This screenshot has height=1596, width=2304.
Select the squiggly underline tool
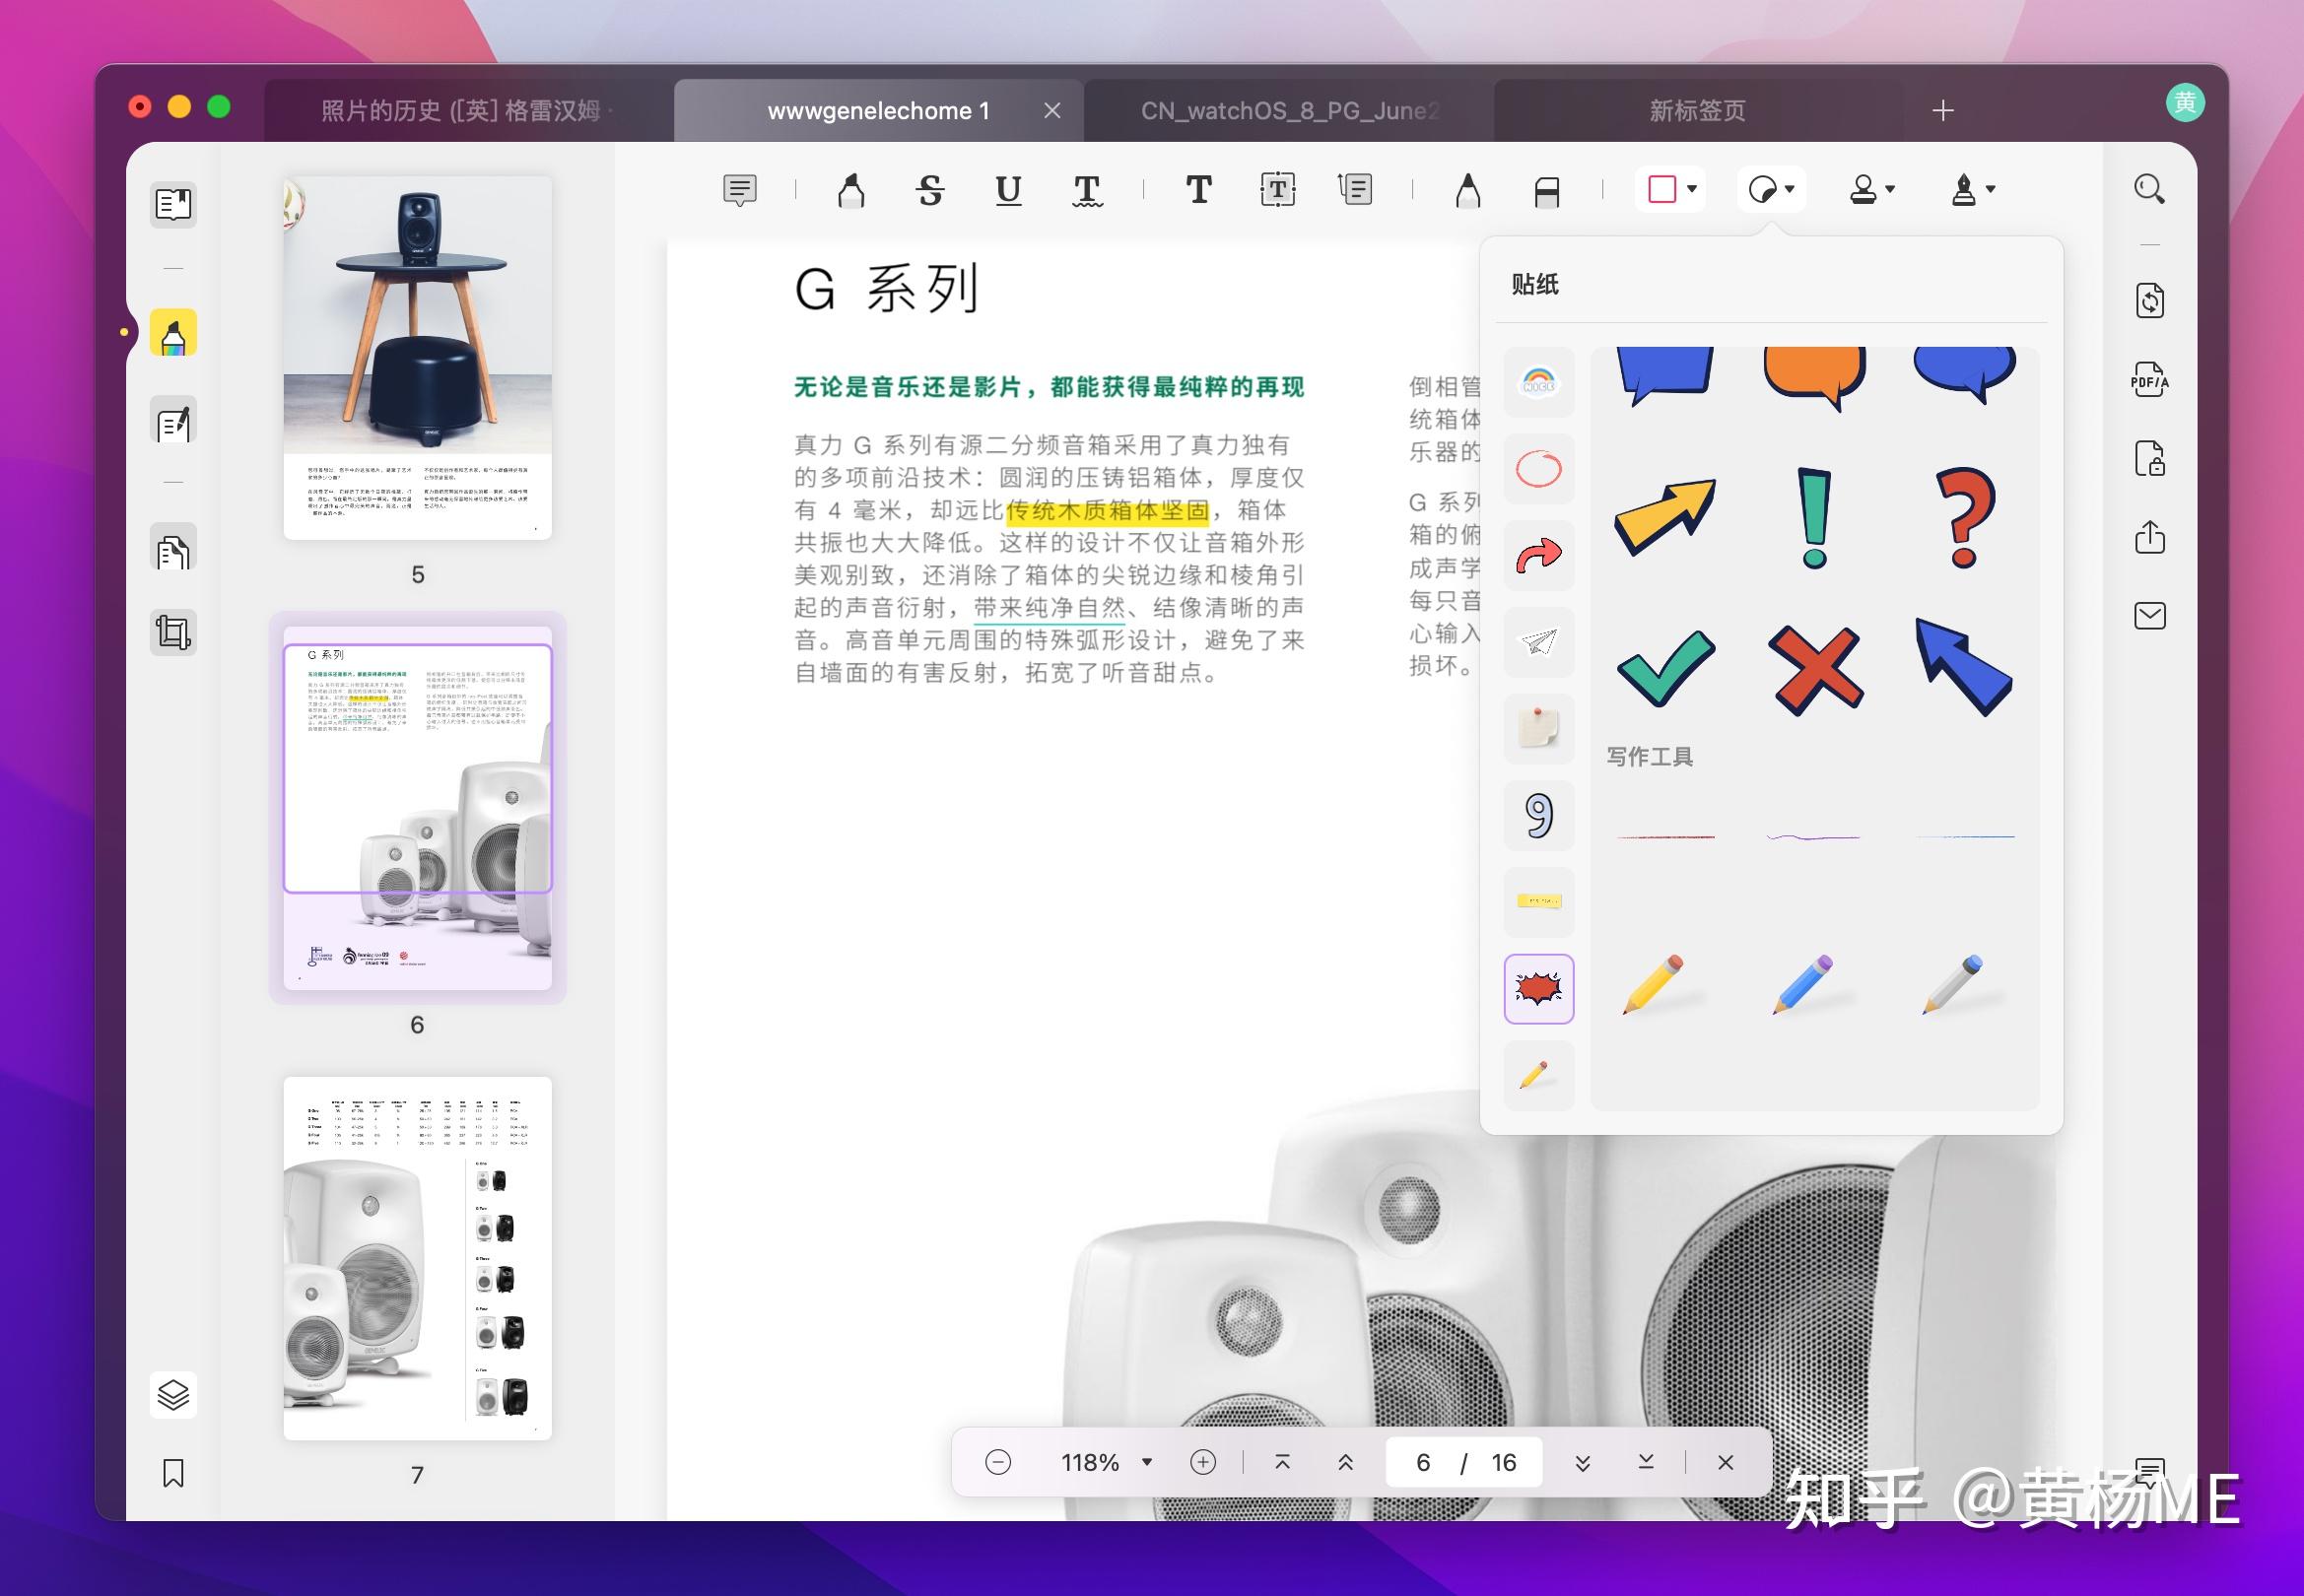1087,189
